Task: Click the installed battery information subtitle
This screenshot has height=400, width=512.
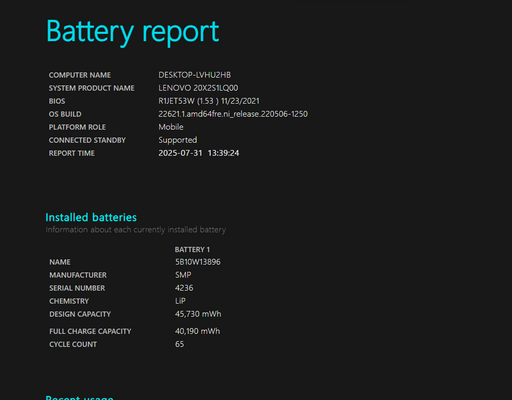Action: point(136,230)
